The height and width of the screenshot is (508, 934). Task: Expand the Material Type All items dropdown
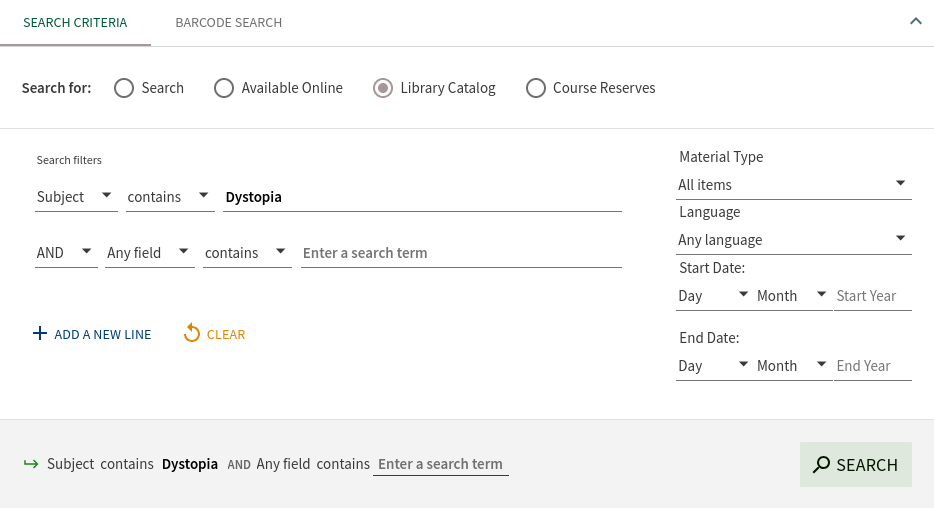pos(793,185)
